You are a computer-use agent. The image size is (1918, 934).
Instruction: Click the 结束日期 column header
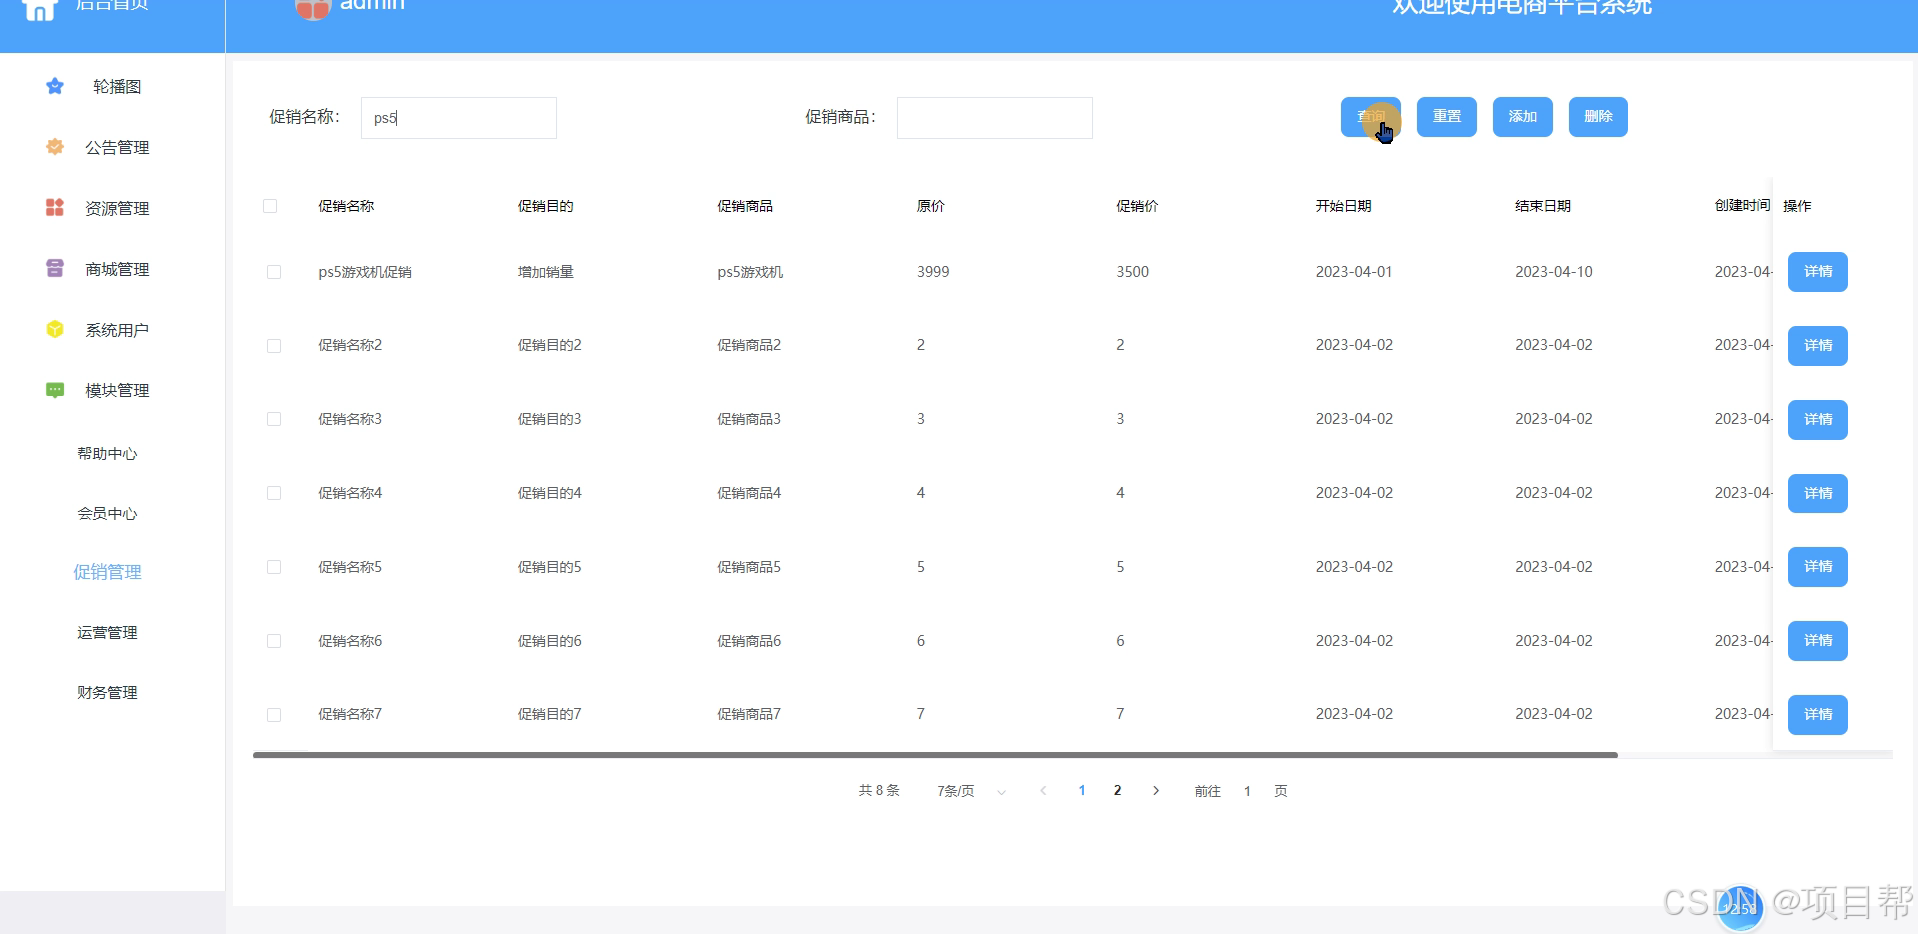tap(1543, 206)
